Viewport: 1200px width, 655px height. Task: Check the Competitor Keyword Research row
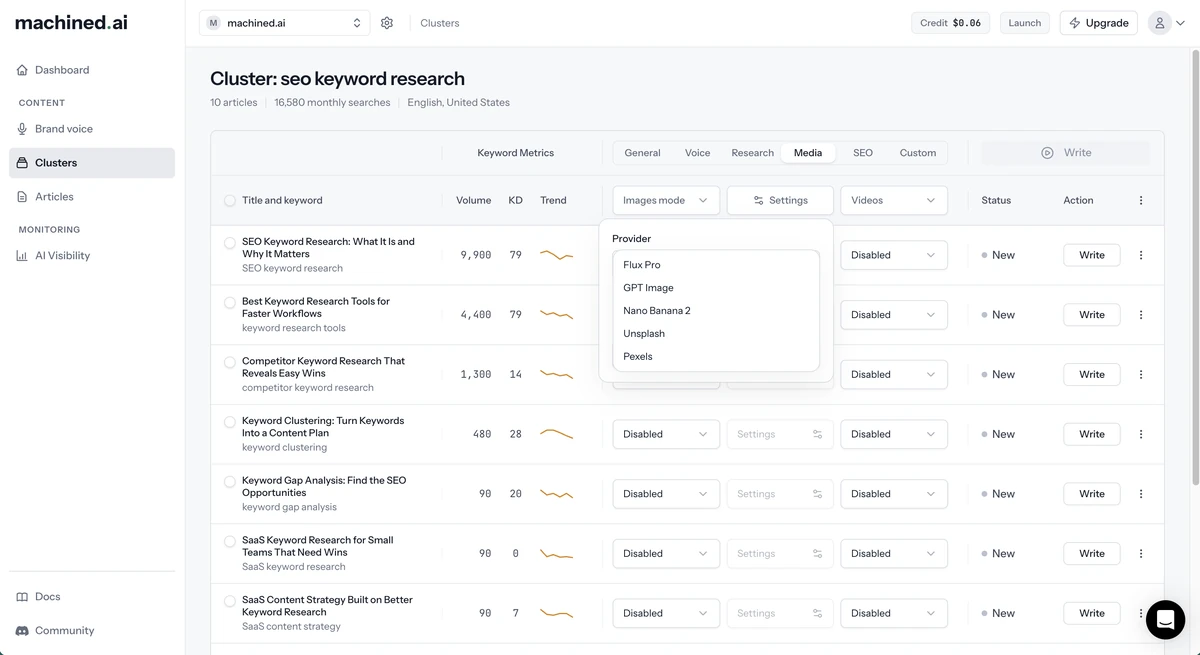coord(230,362)
